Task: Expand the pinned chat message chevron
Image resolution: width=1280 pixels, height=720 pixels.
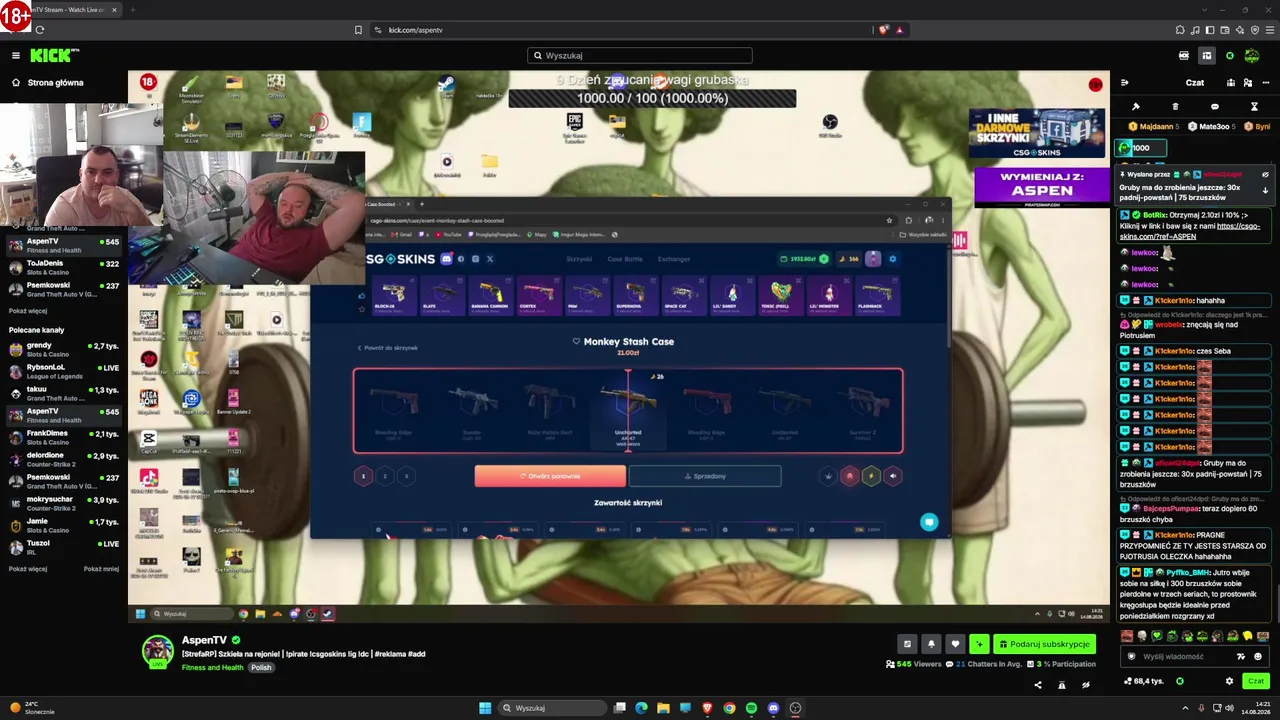Action: click(1265, 190)
